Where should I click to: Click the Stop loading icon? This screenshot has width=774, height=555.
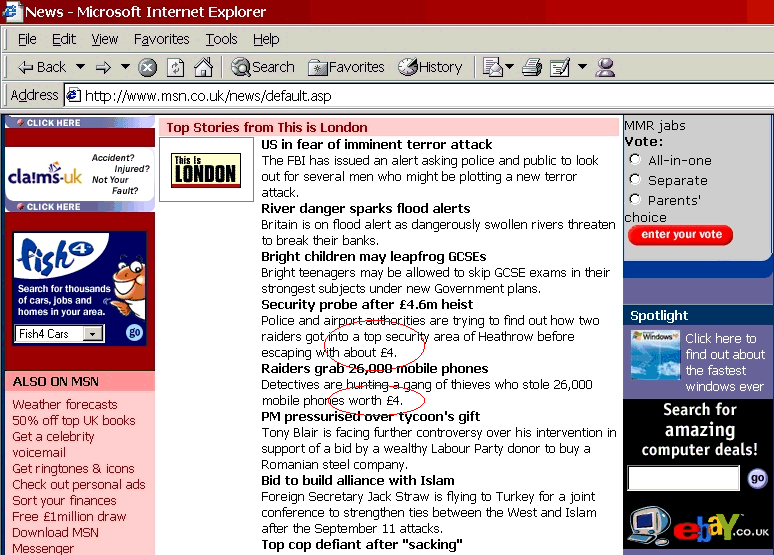[x=147, y=68]
